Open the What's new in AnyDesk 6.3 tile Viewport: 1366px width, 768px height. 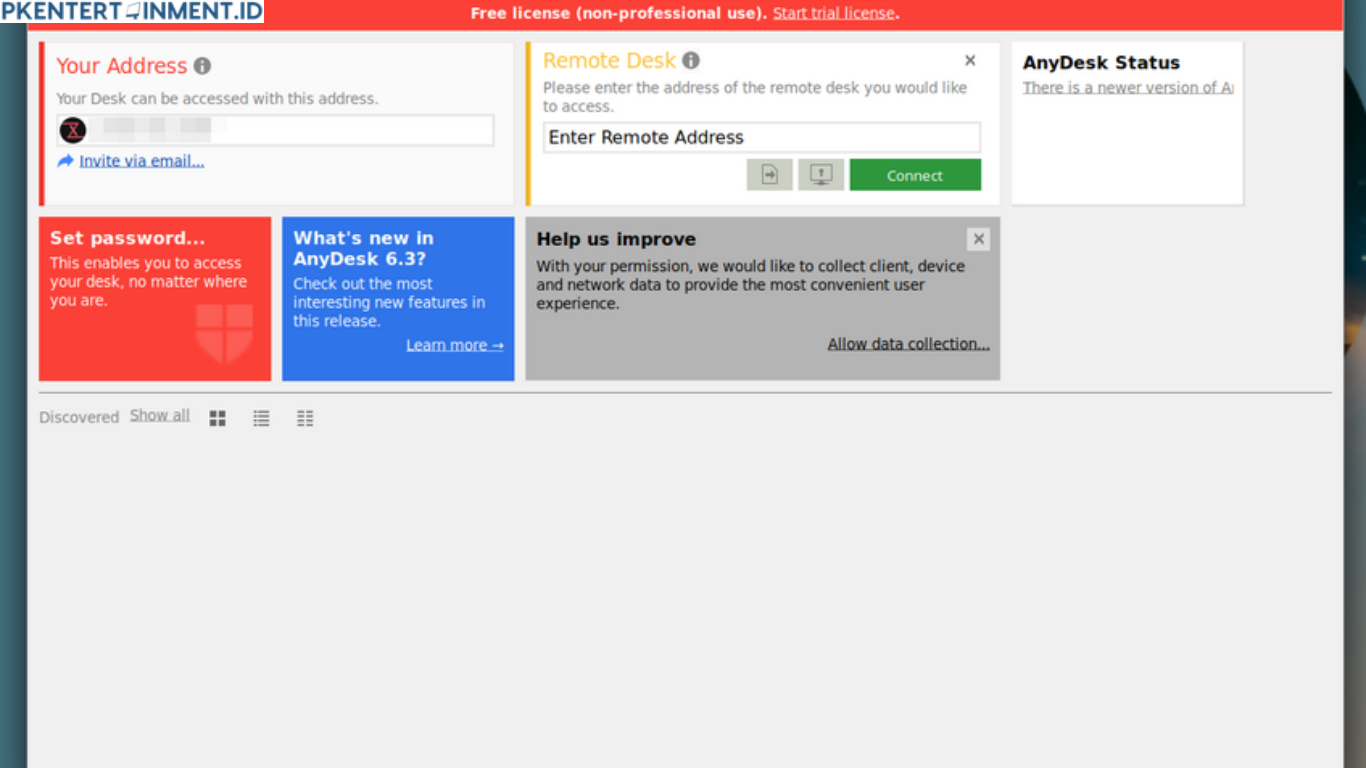point(398,299)
